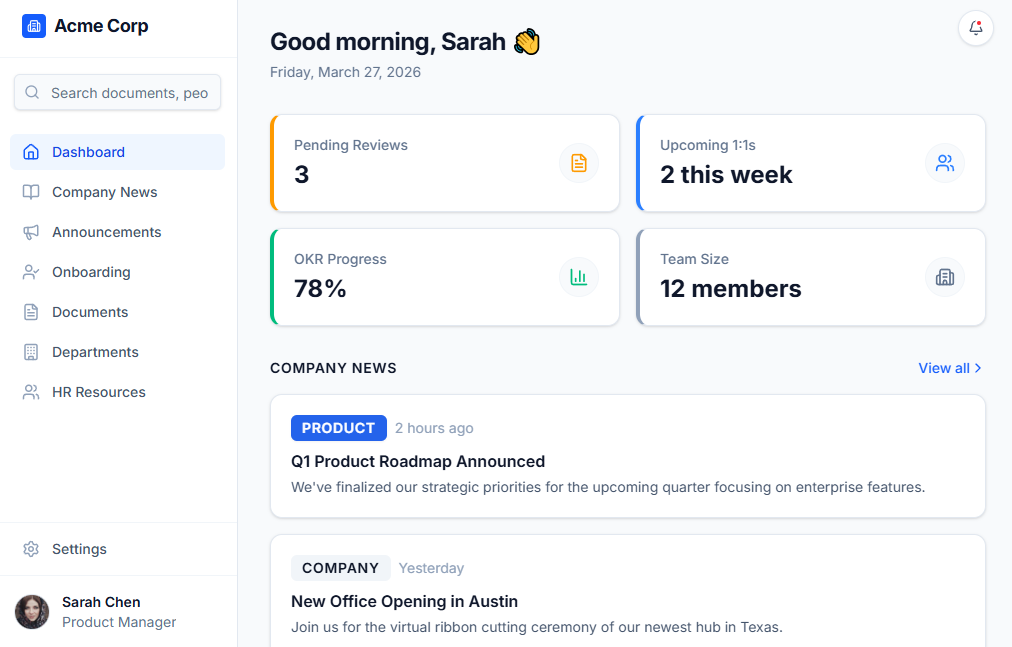Viewport: 1012px width, 647px height.
Task: Expand the company news list via View all
Action: (948, 368)
